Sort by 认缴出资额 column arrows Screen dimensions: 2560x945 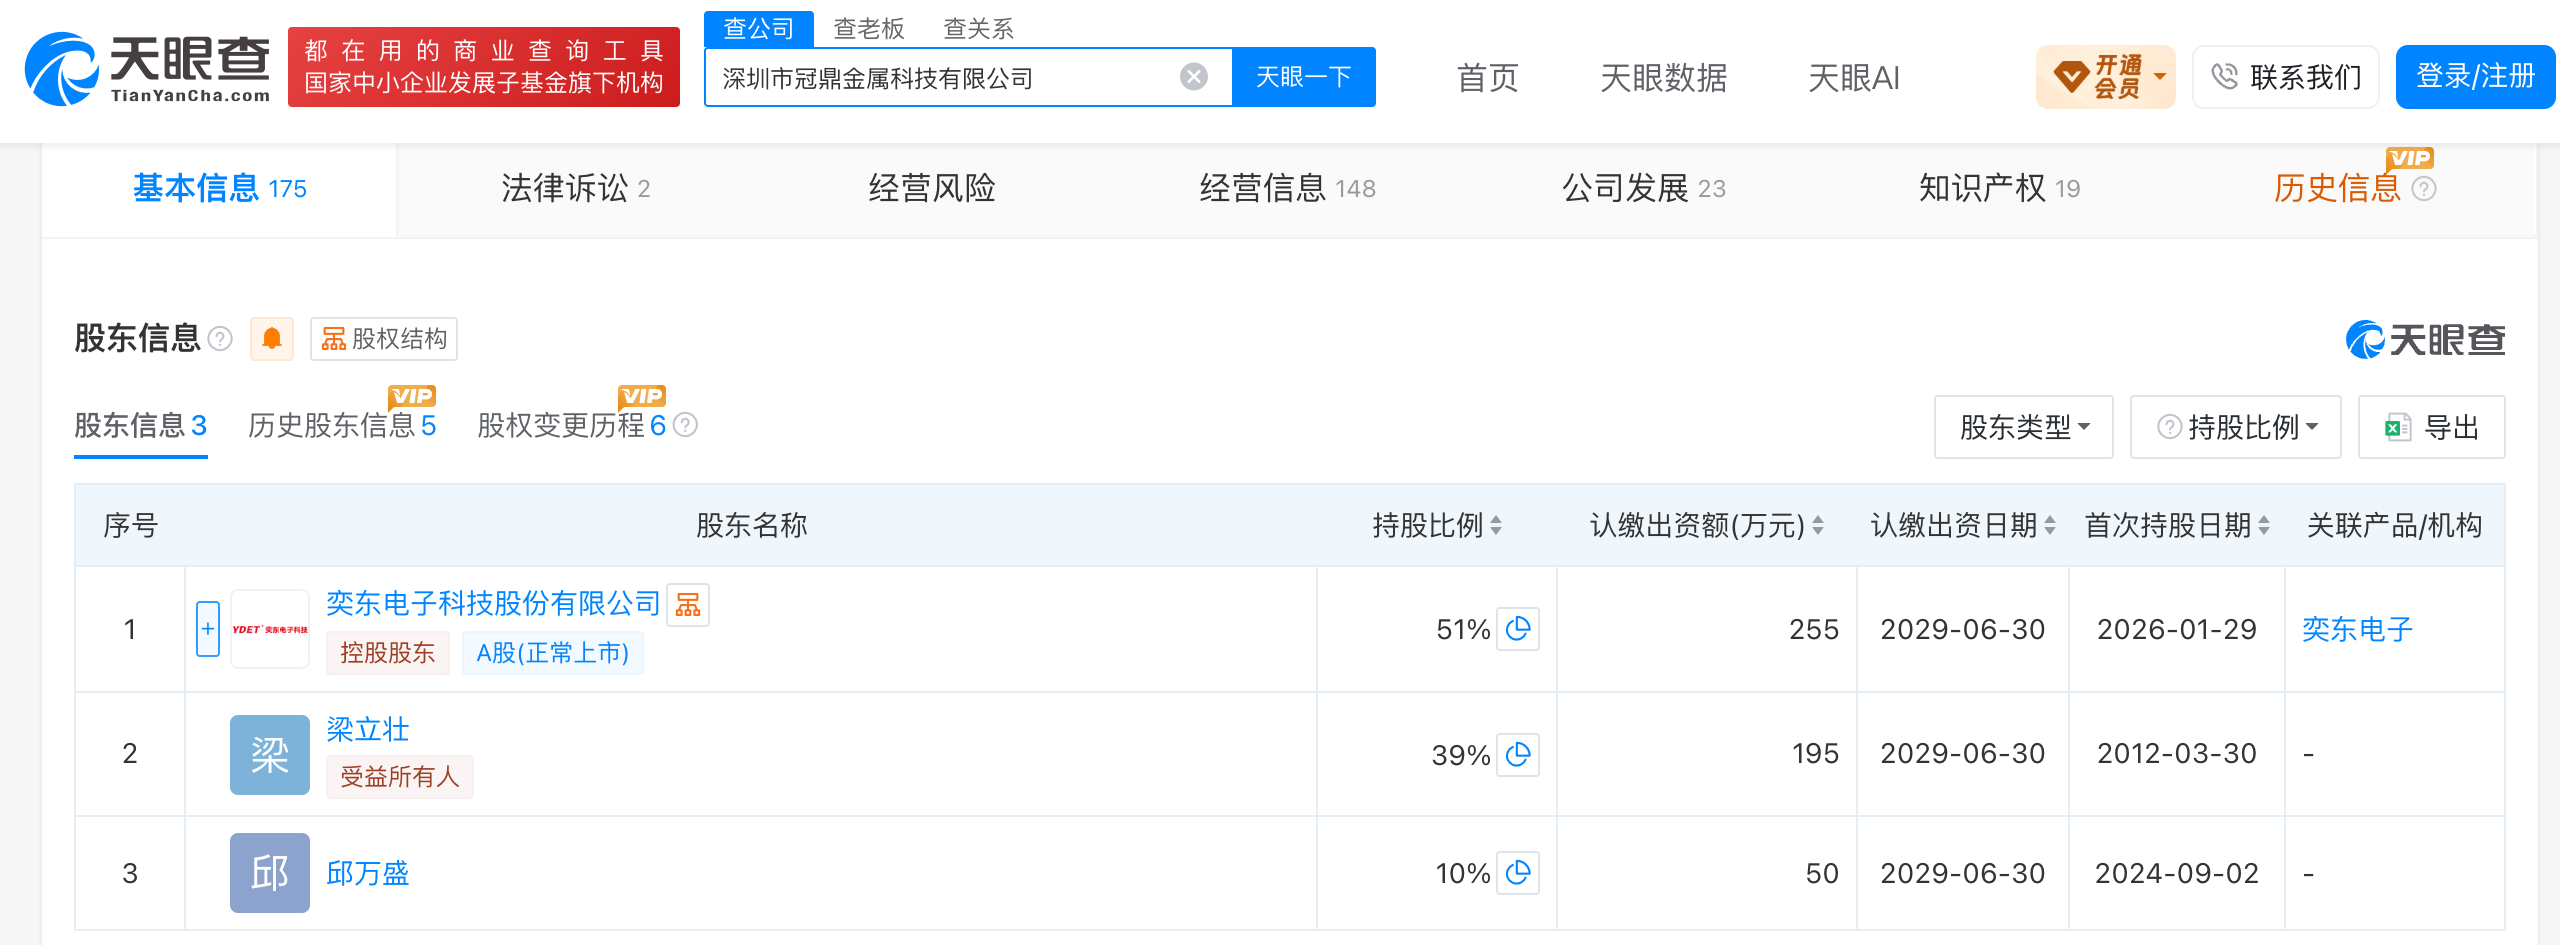click(1818, 525)
